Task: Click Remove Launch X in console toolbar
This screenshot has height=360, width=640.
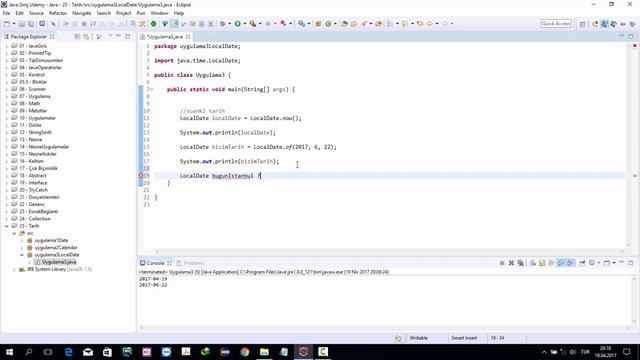Action: [x=511, y=263]
